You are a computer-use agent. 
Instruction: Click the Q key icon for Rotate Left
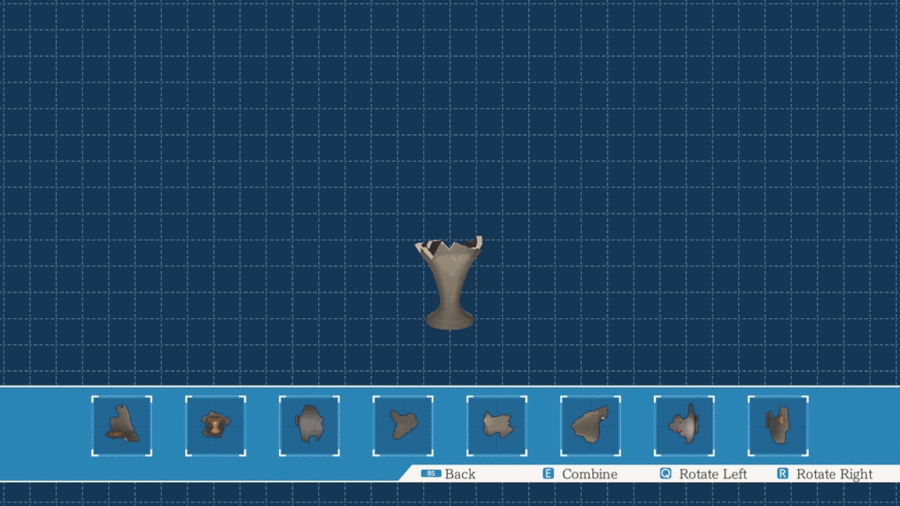(x=665, y=473)
